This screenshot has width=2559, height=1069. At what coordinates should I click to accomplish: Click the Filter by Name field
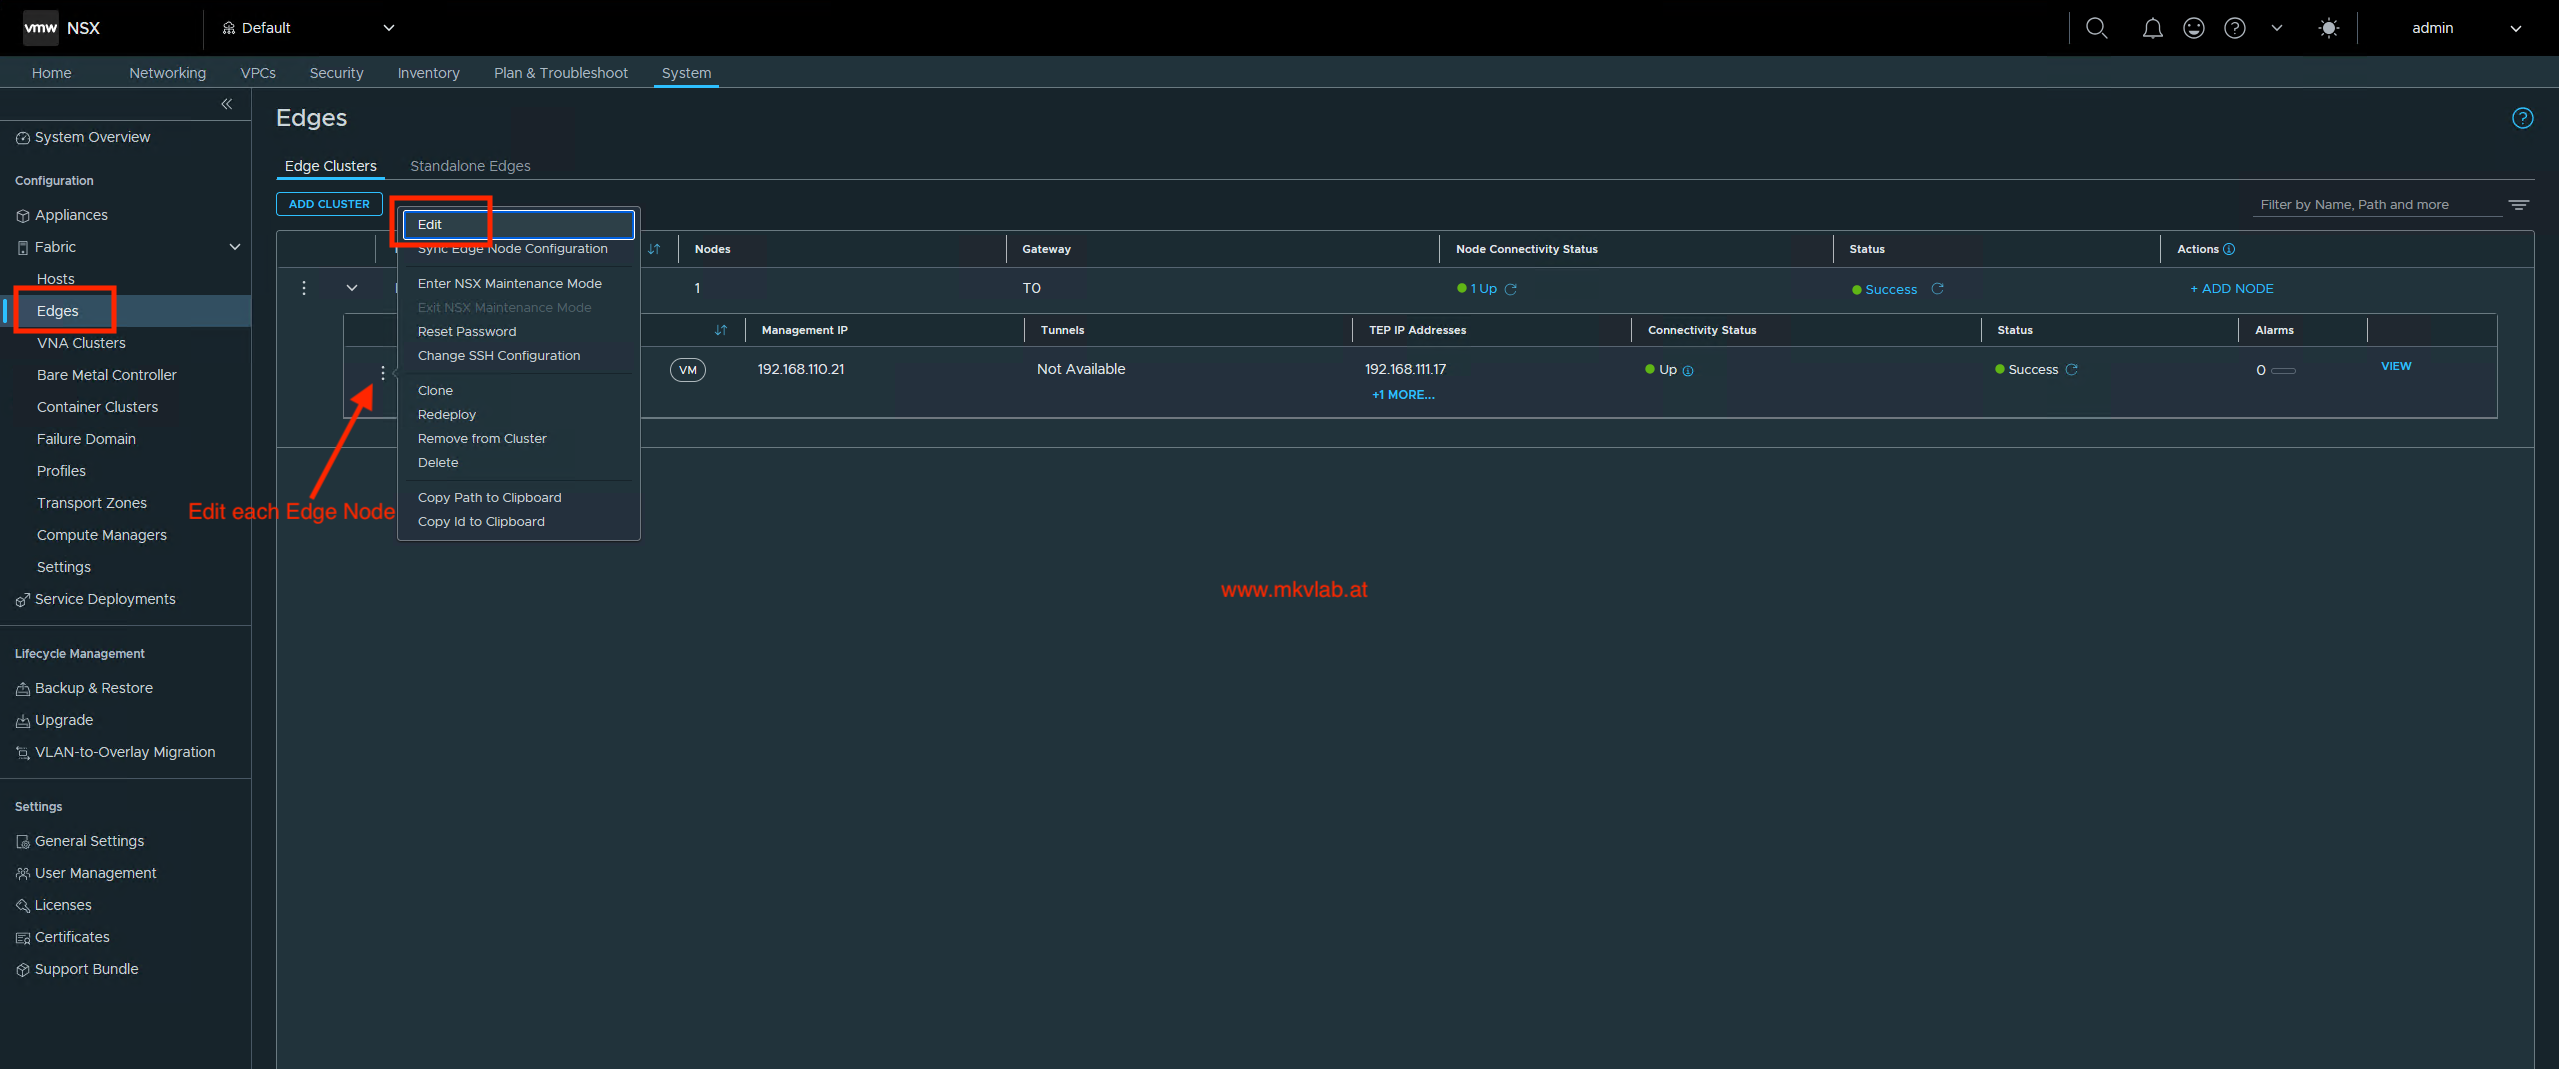[x=2376, y=205]
